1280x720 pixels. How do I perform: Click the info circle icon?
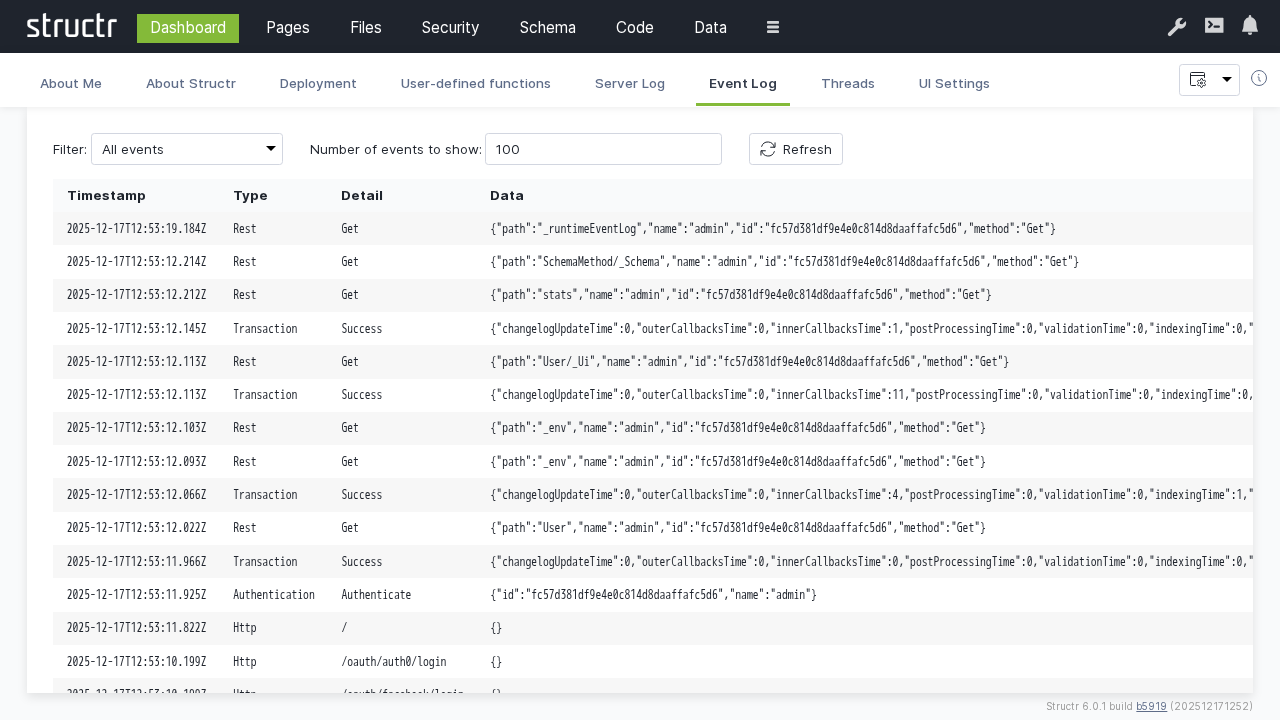tap(1259, 78)
